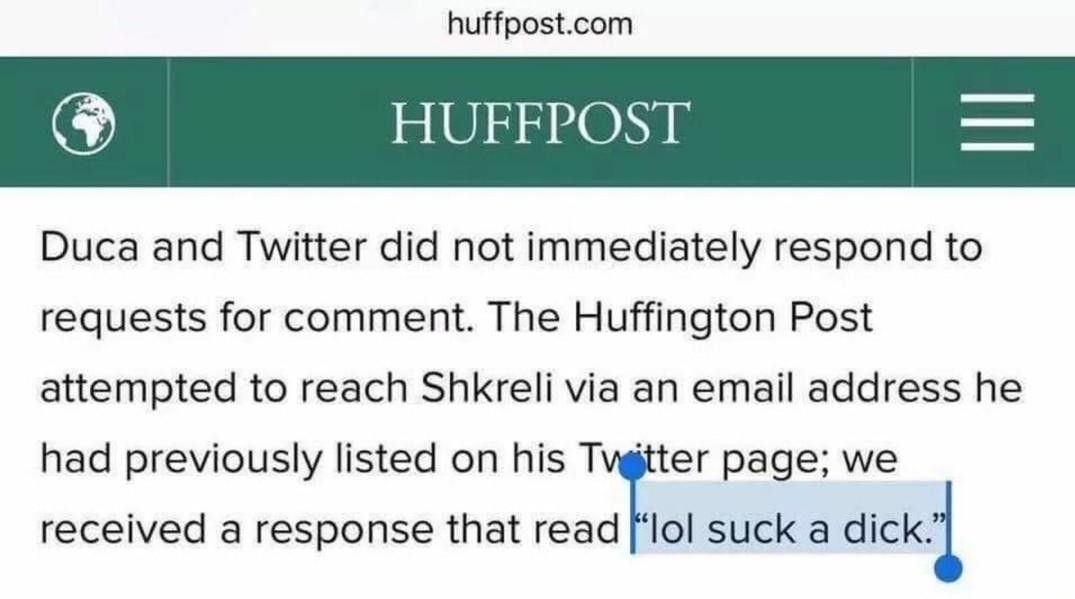Click the text selection start handle
This screenshot has height=599, width=1075.
tap(632, 468)
